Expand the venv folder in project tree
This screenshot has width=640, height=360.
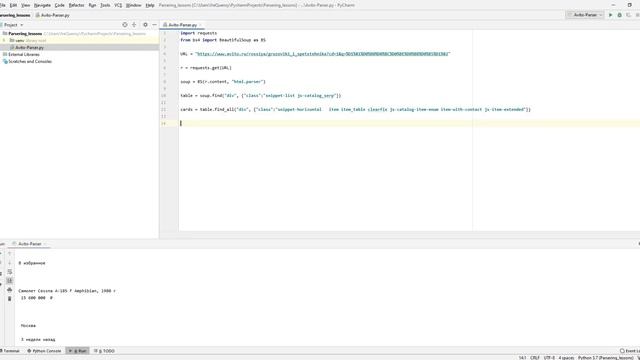(x=4, y=40)
